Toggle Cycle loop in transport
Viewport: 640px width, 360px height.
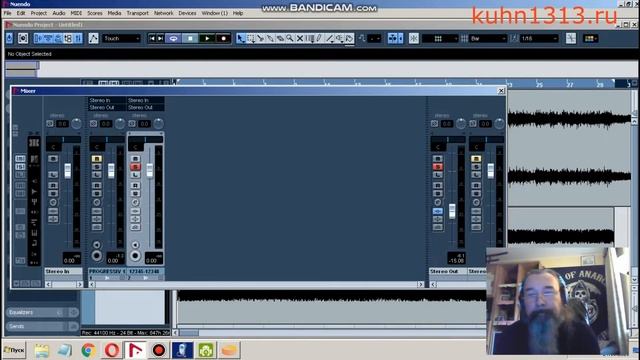click(x=173, y=38)
